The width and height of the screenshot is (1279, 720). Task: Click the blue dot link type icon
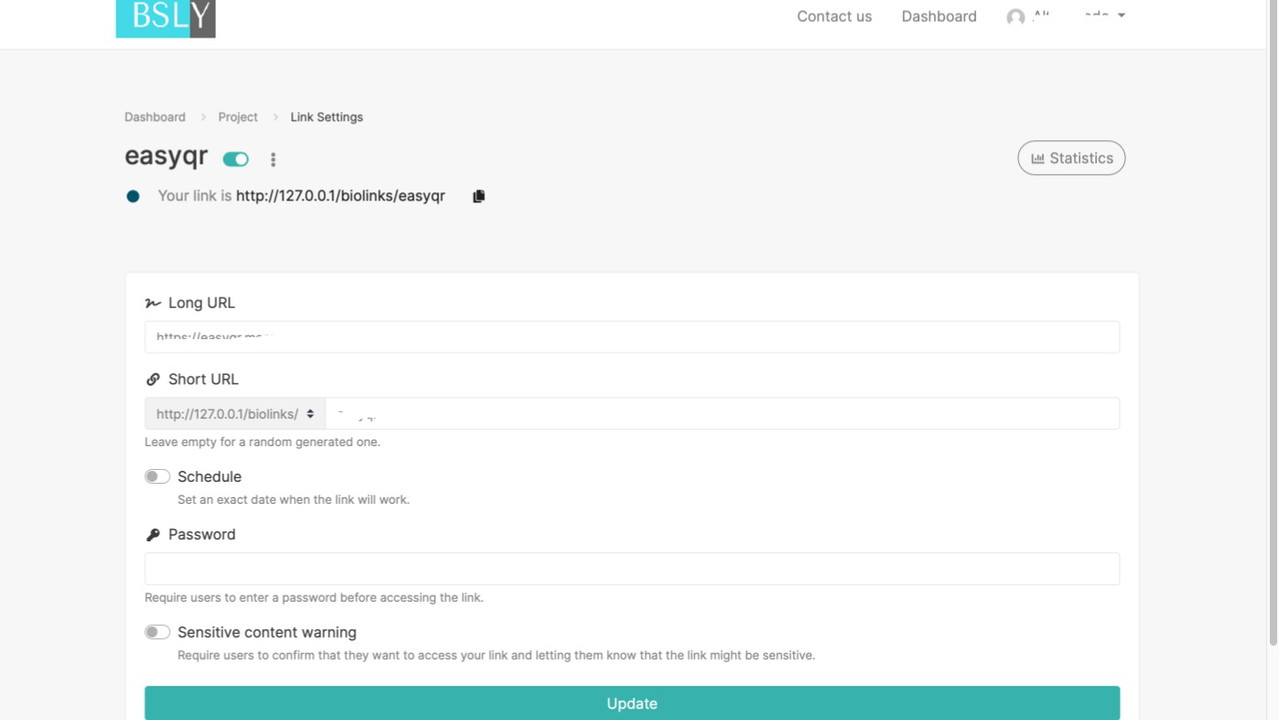pos(133,196)
